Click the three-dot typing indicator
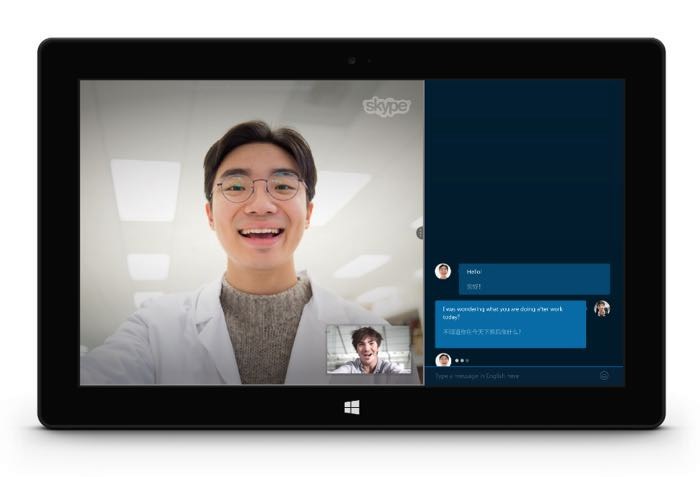The height and width of the screenshot is (477, 700). point(462,360)
